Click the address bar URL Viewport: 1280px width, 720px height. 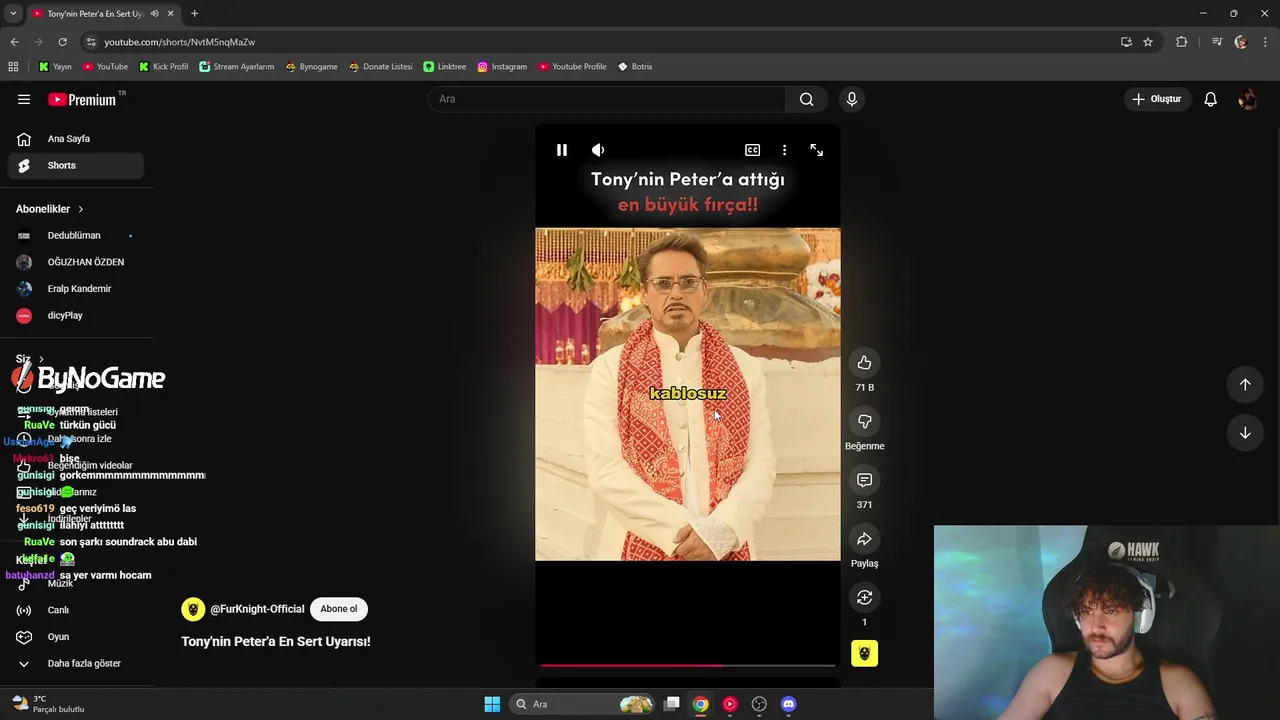click(x=180, y=42)
